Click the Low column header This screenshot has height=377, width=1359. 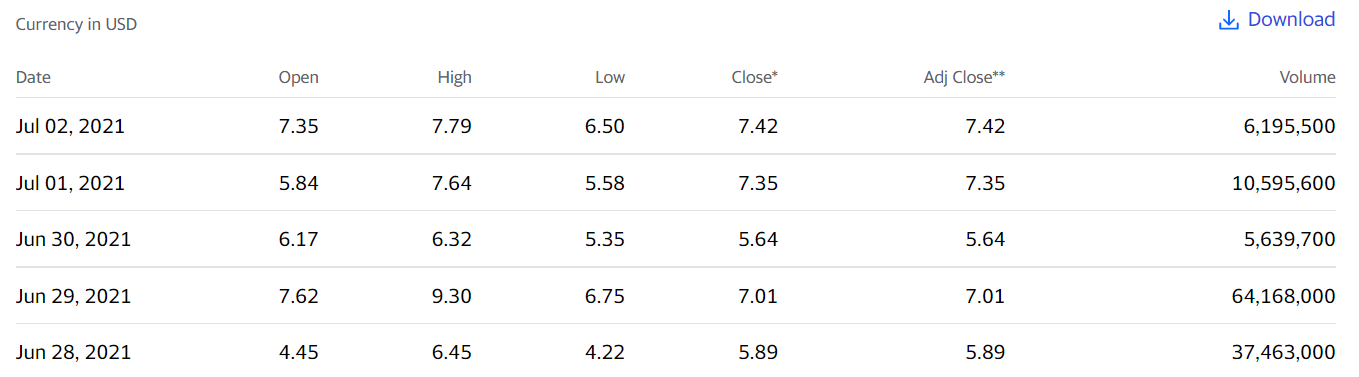click(610, 77)
